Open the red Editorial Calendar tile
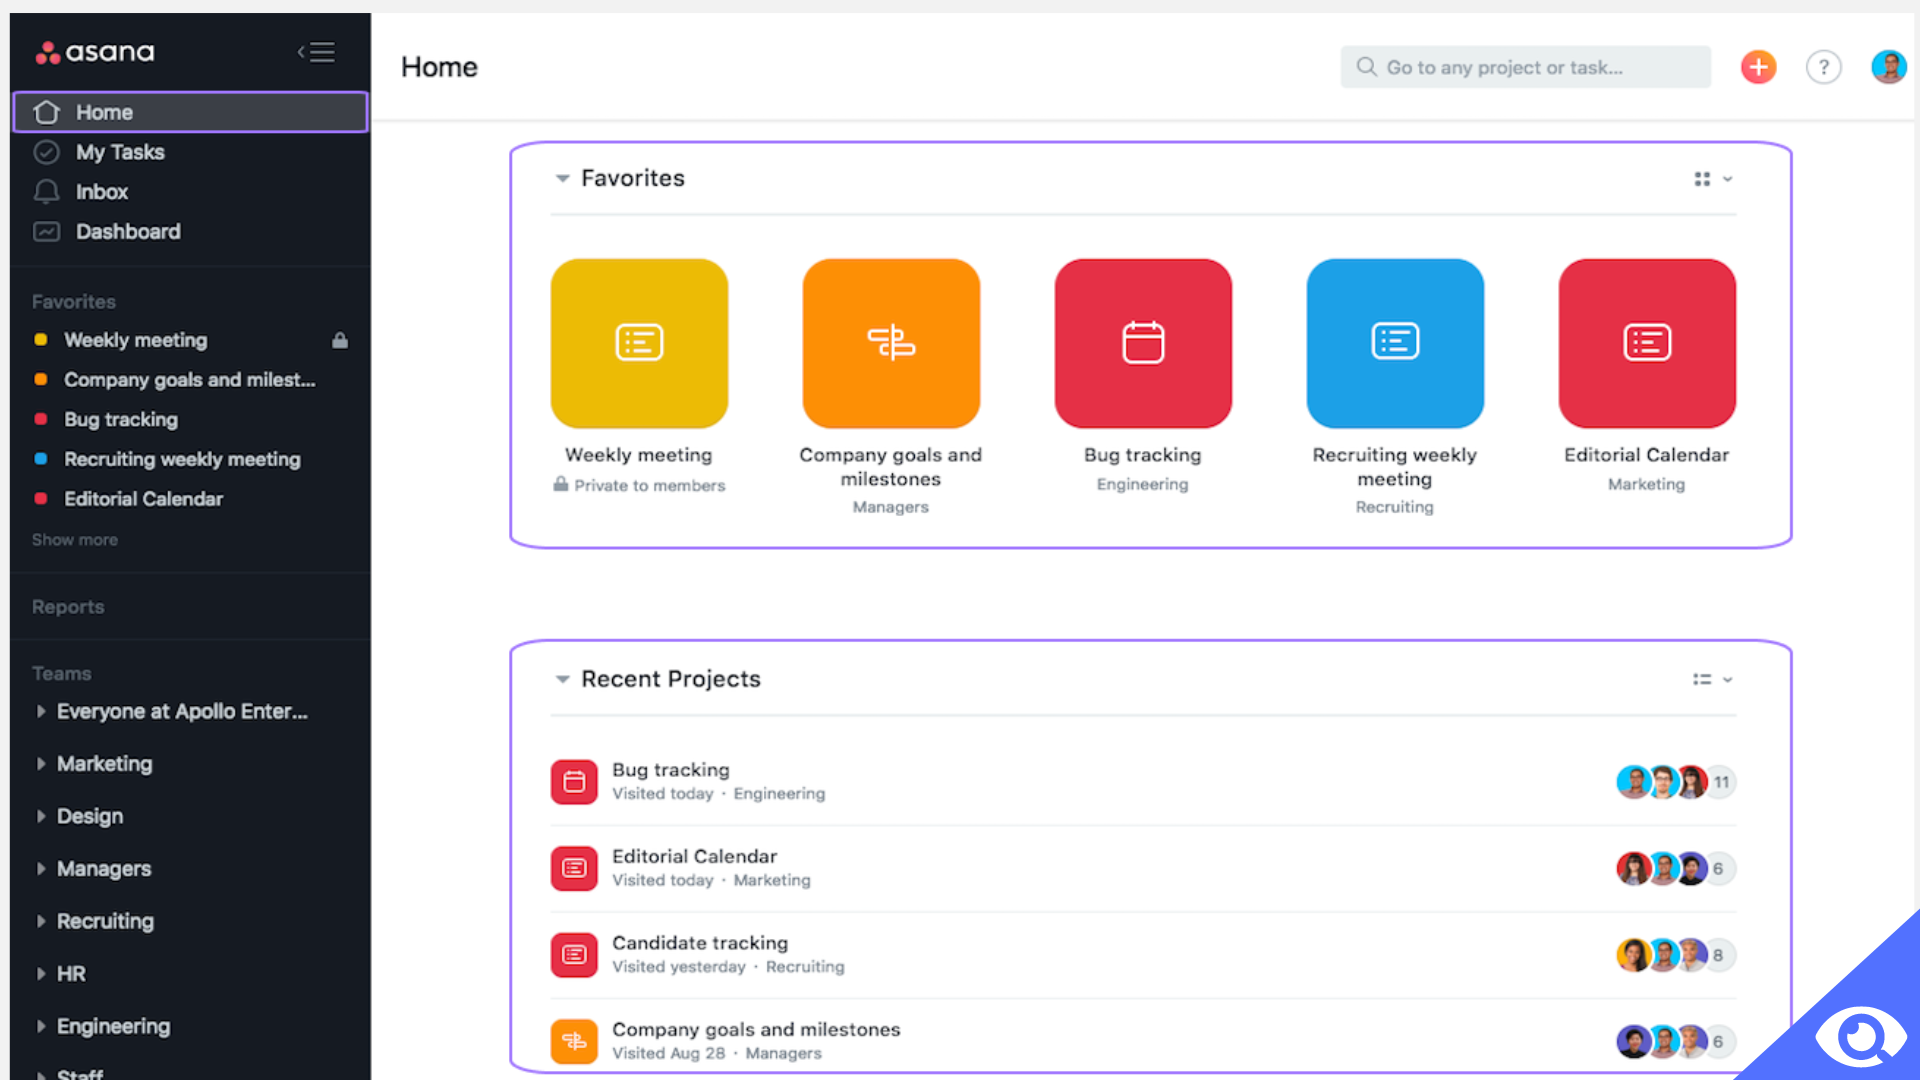 pos(1647,343)
